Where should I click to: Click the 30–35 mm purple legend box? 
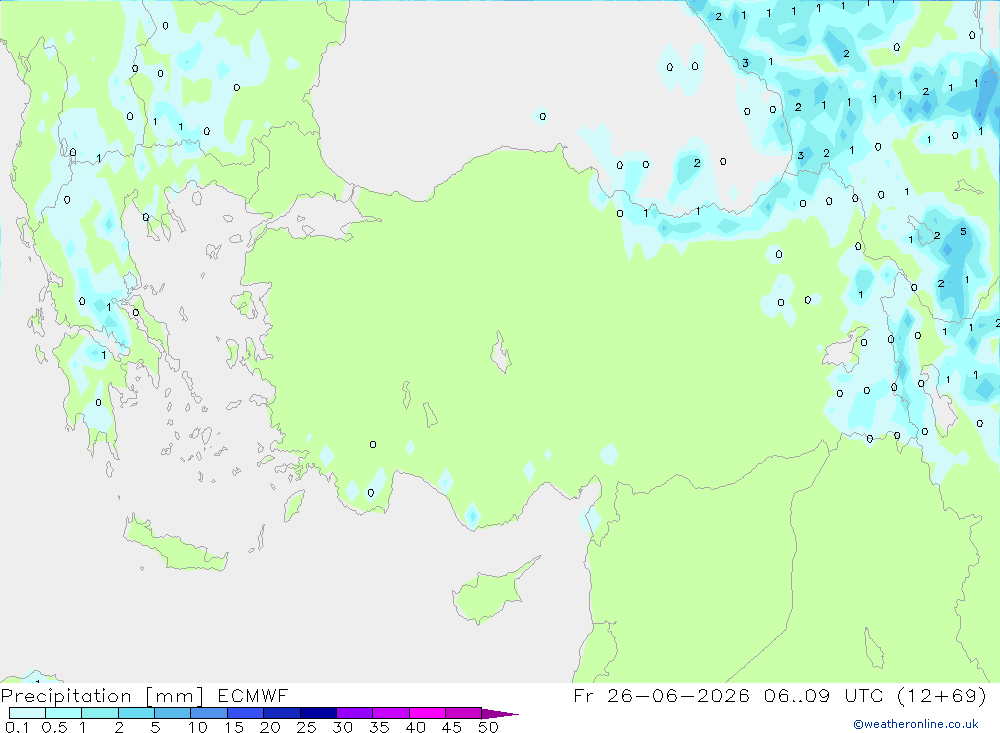click(354, 713)
